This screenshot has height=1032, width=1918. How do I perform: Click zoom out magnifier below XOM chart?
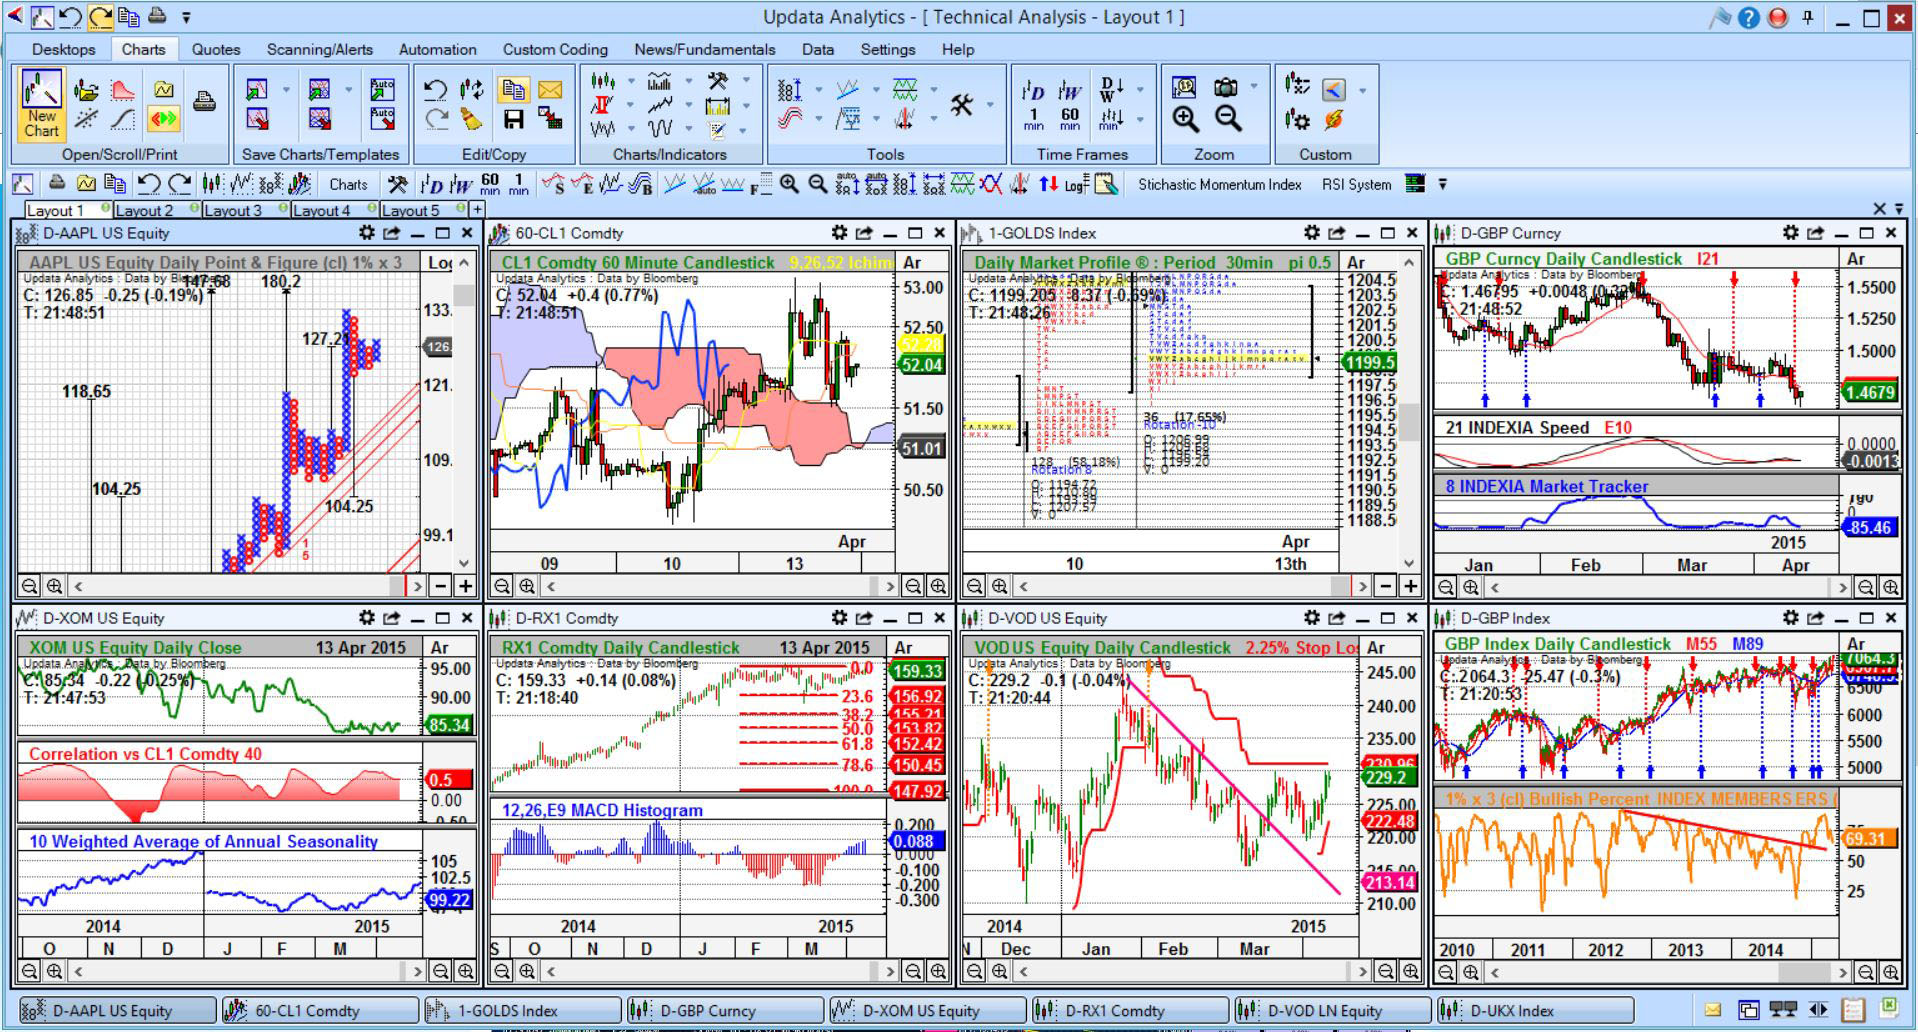[x=30, y=971]
